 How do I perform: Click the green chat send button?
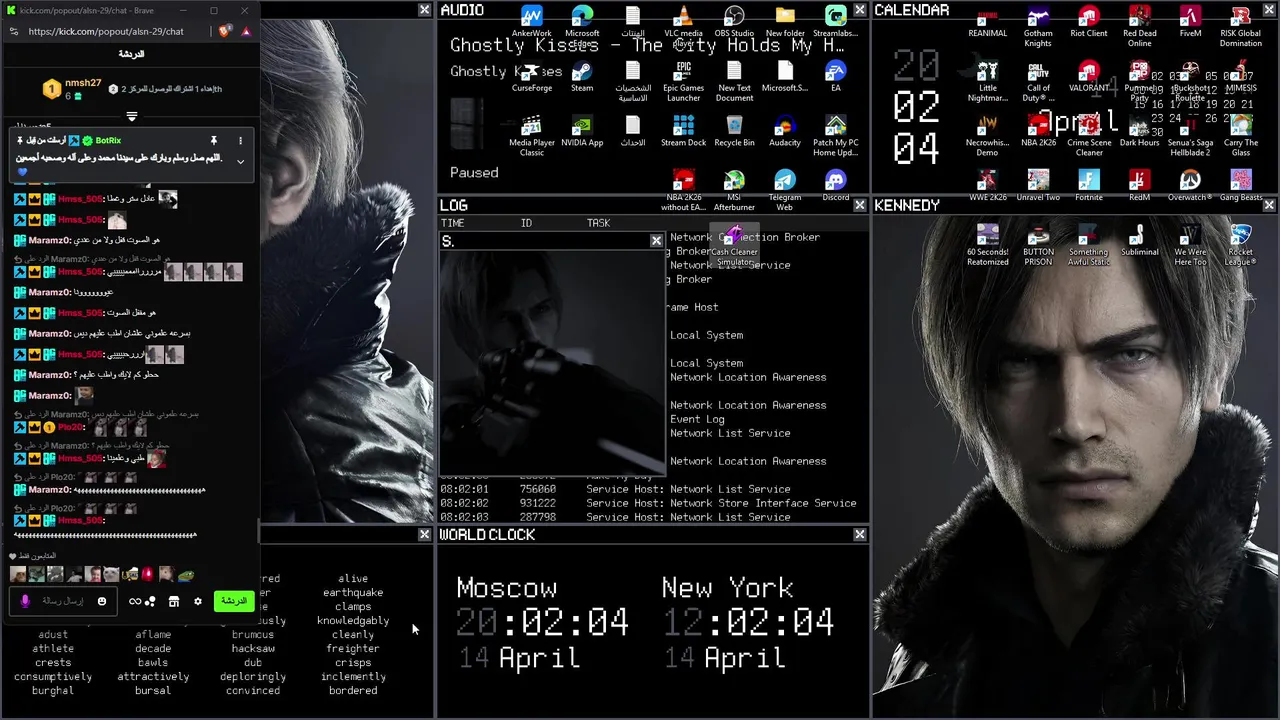tap(233, 601)
